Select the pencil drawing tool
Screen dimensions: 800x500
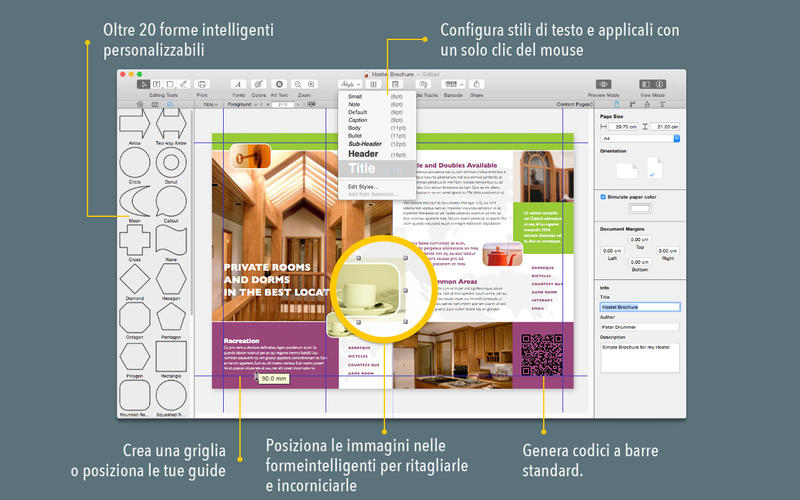point(184,84)
